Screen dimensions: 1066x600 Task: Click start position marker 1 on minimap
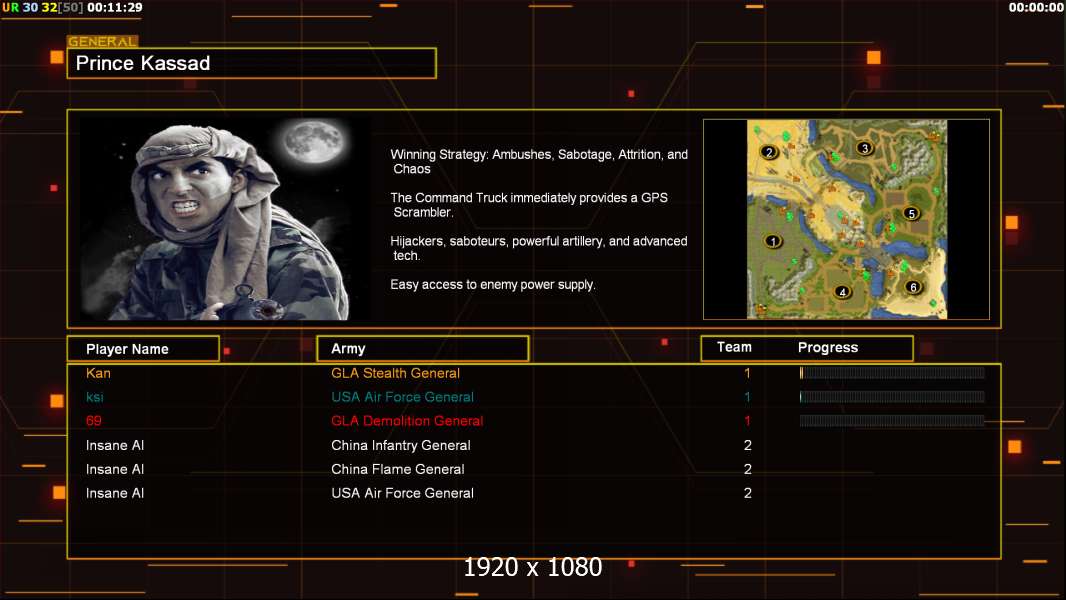[772, 241]
